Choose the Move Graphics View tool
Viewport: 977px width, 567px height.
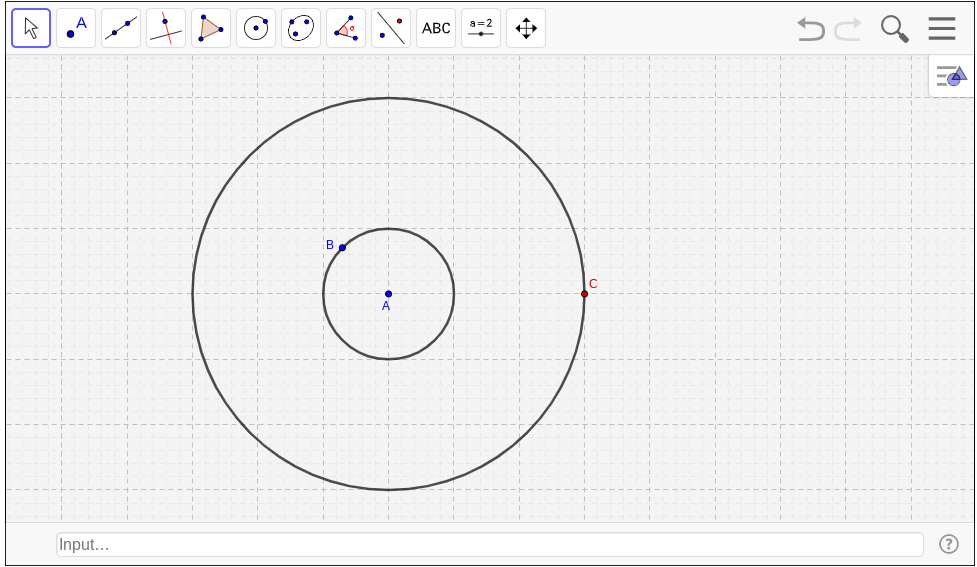coord(526,28)
